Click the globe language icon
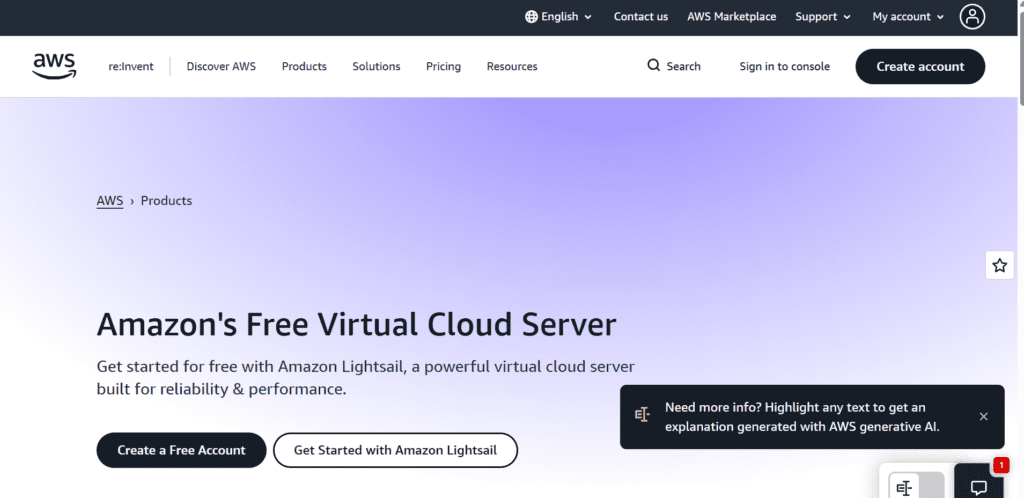 coord(531,17)
